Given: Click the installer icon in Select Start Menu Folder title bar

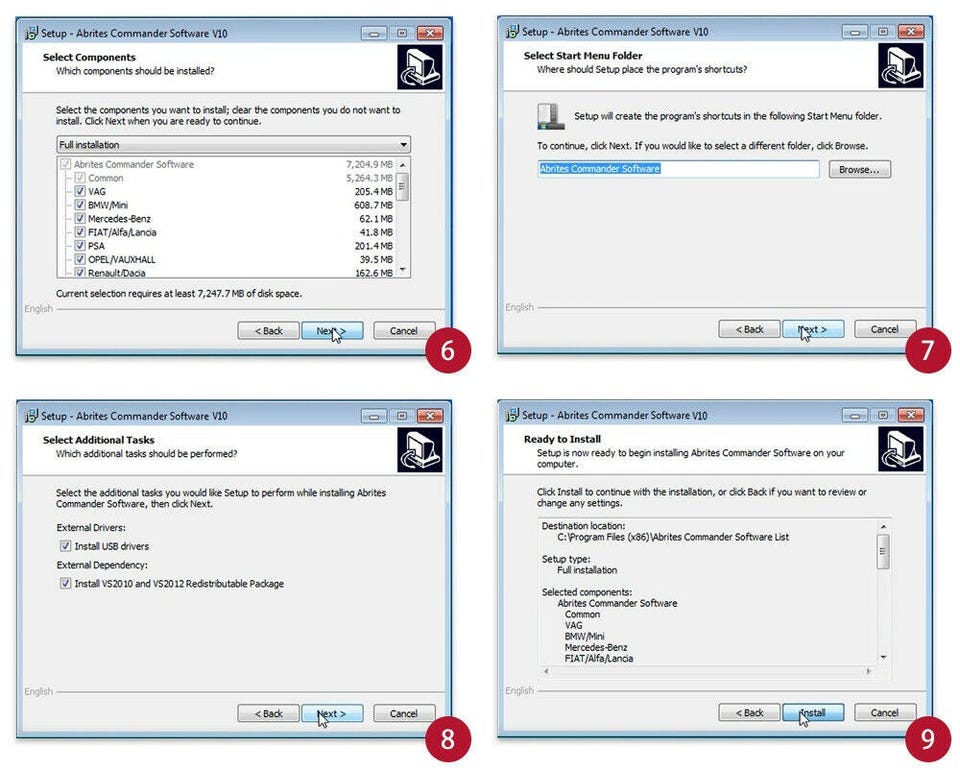Looking at the screenshot, I should (512, 31).
